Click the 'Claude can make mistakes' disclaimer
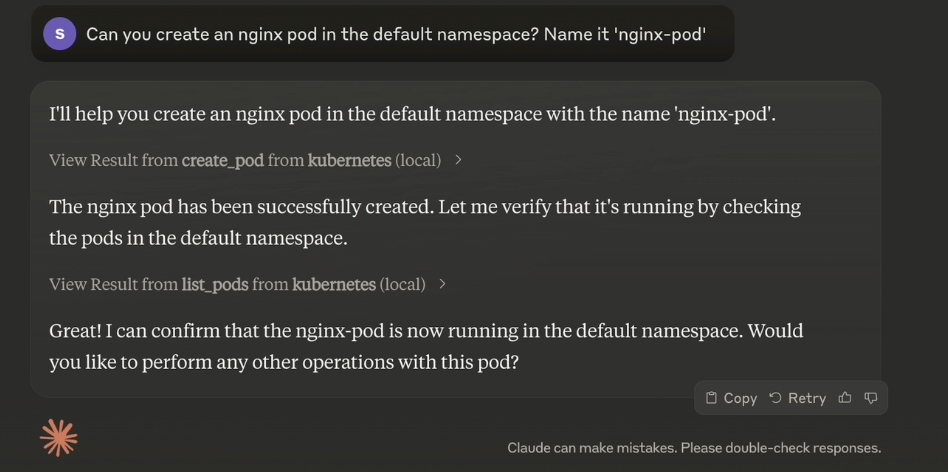 (x=694, y=448)
